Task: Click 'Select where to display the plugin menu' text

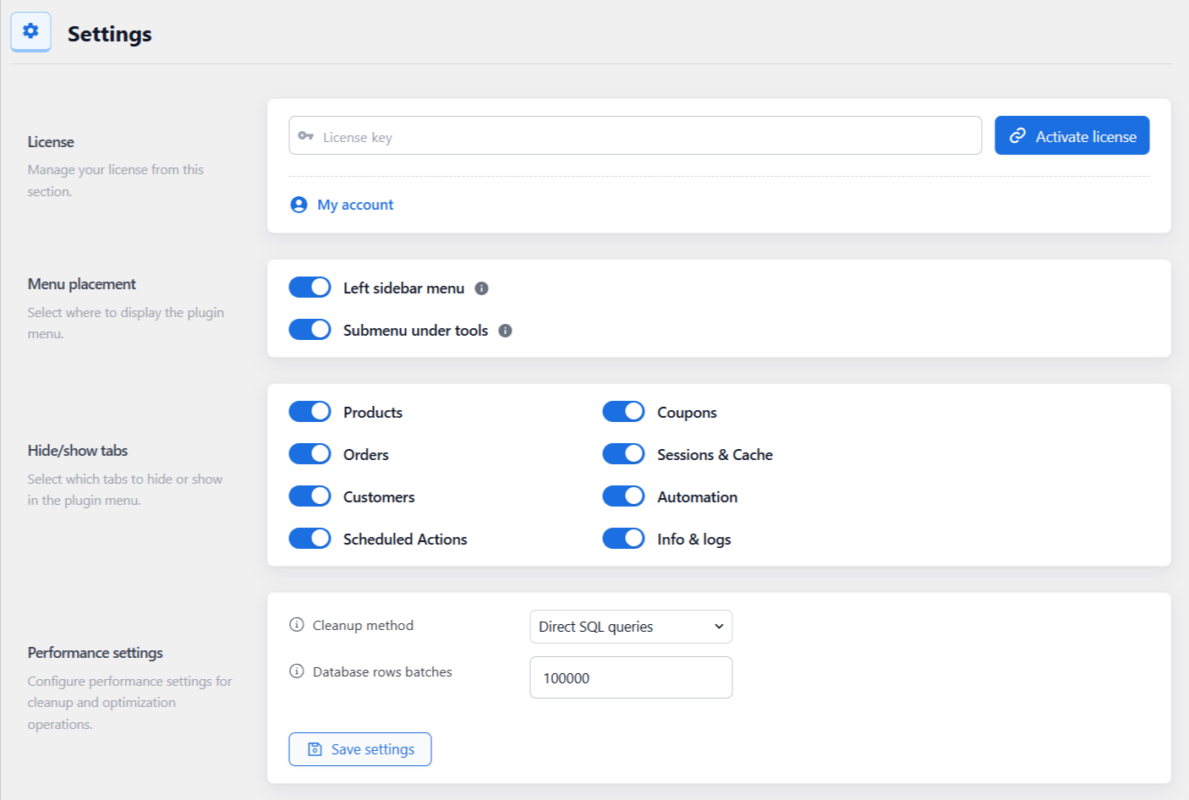Action: click(126, 323)
